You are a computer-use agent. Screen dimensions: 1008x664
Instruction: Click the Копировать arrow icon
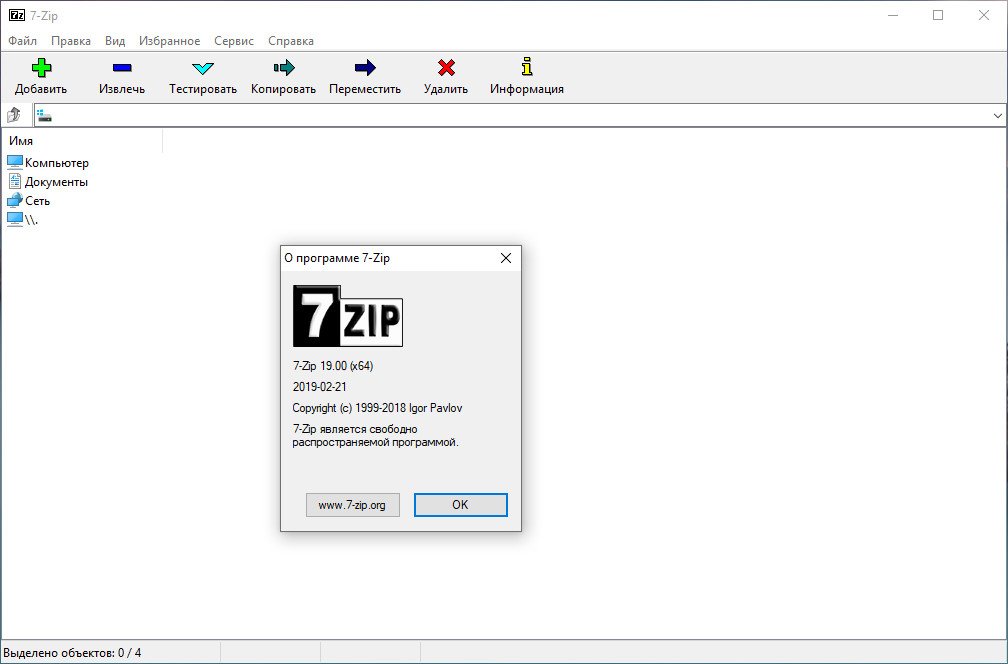tap(284, 67)
